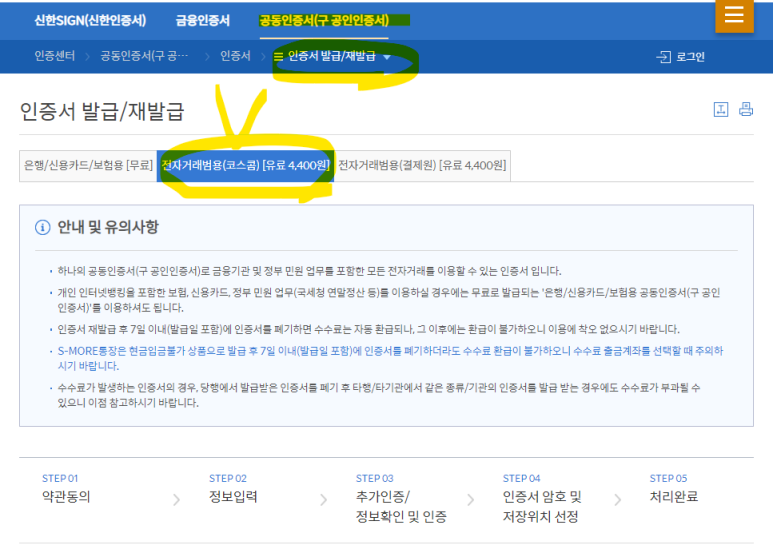Click the info icon beside 안내 및 유의사항
The height and width of the screenshot is (557, 773).
[42, 227]
